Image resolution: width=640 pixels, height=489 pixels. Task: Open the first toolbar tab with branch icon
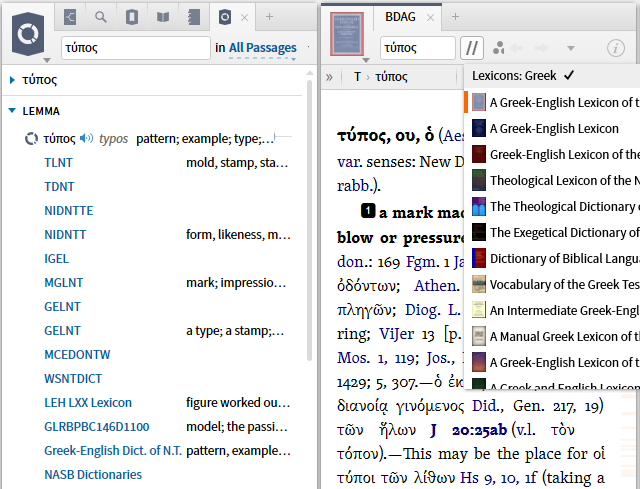[x=70, y=17]
